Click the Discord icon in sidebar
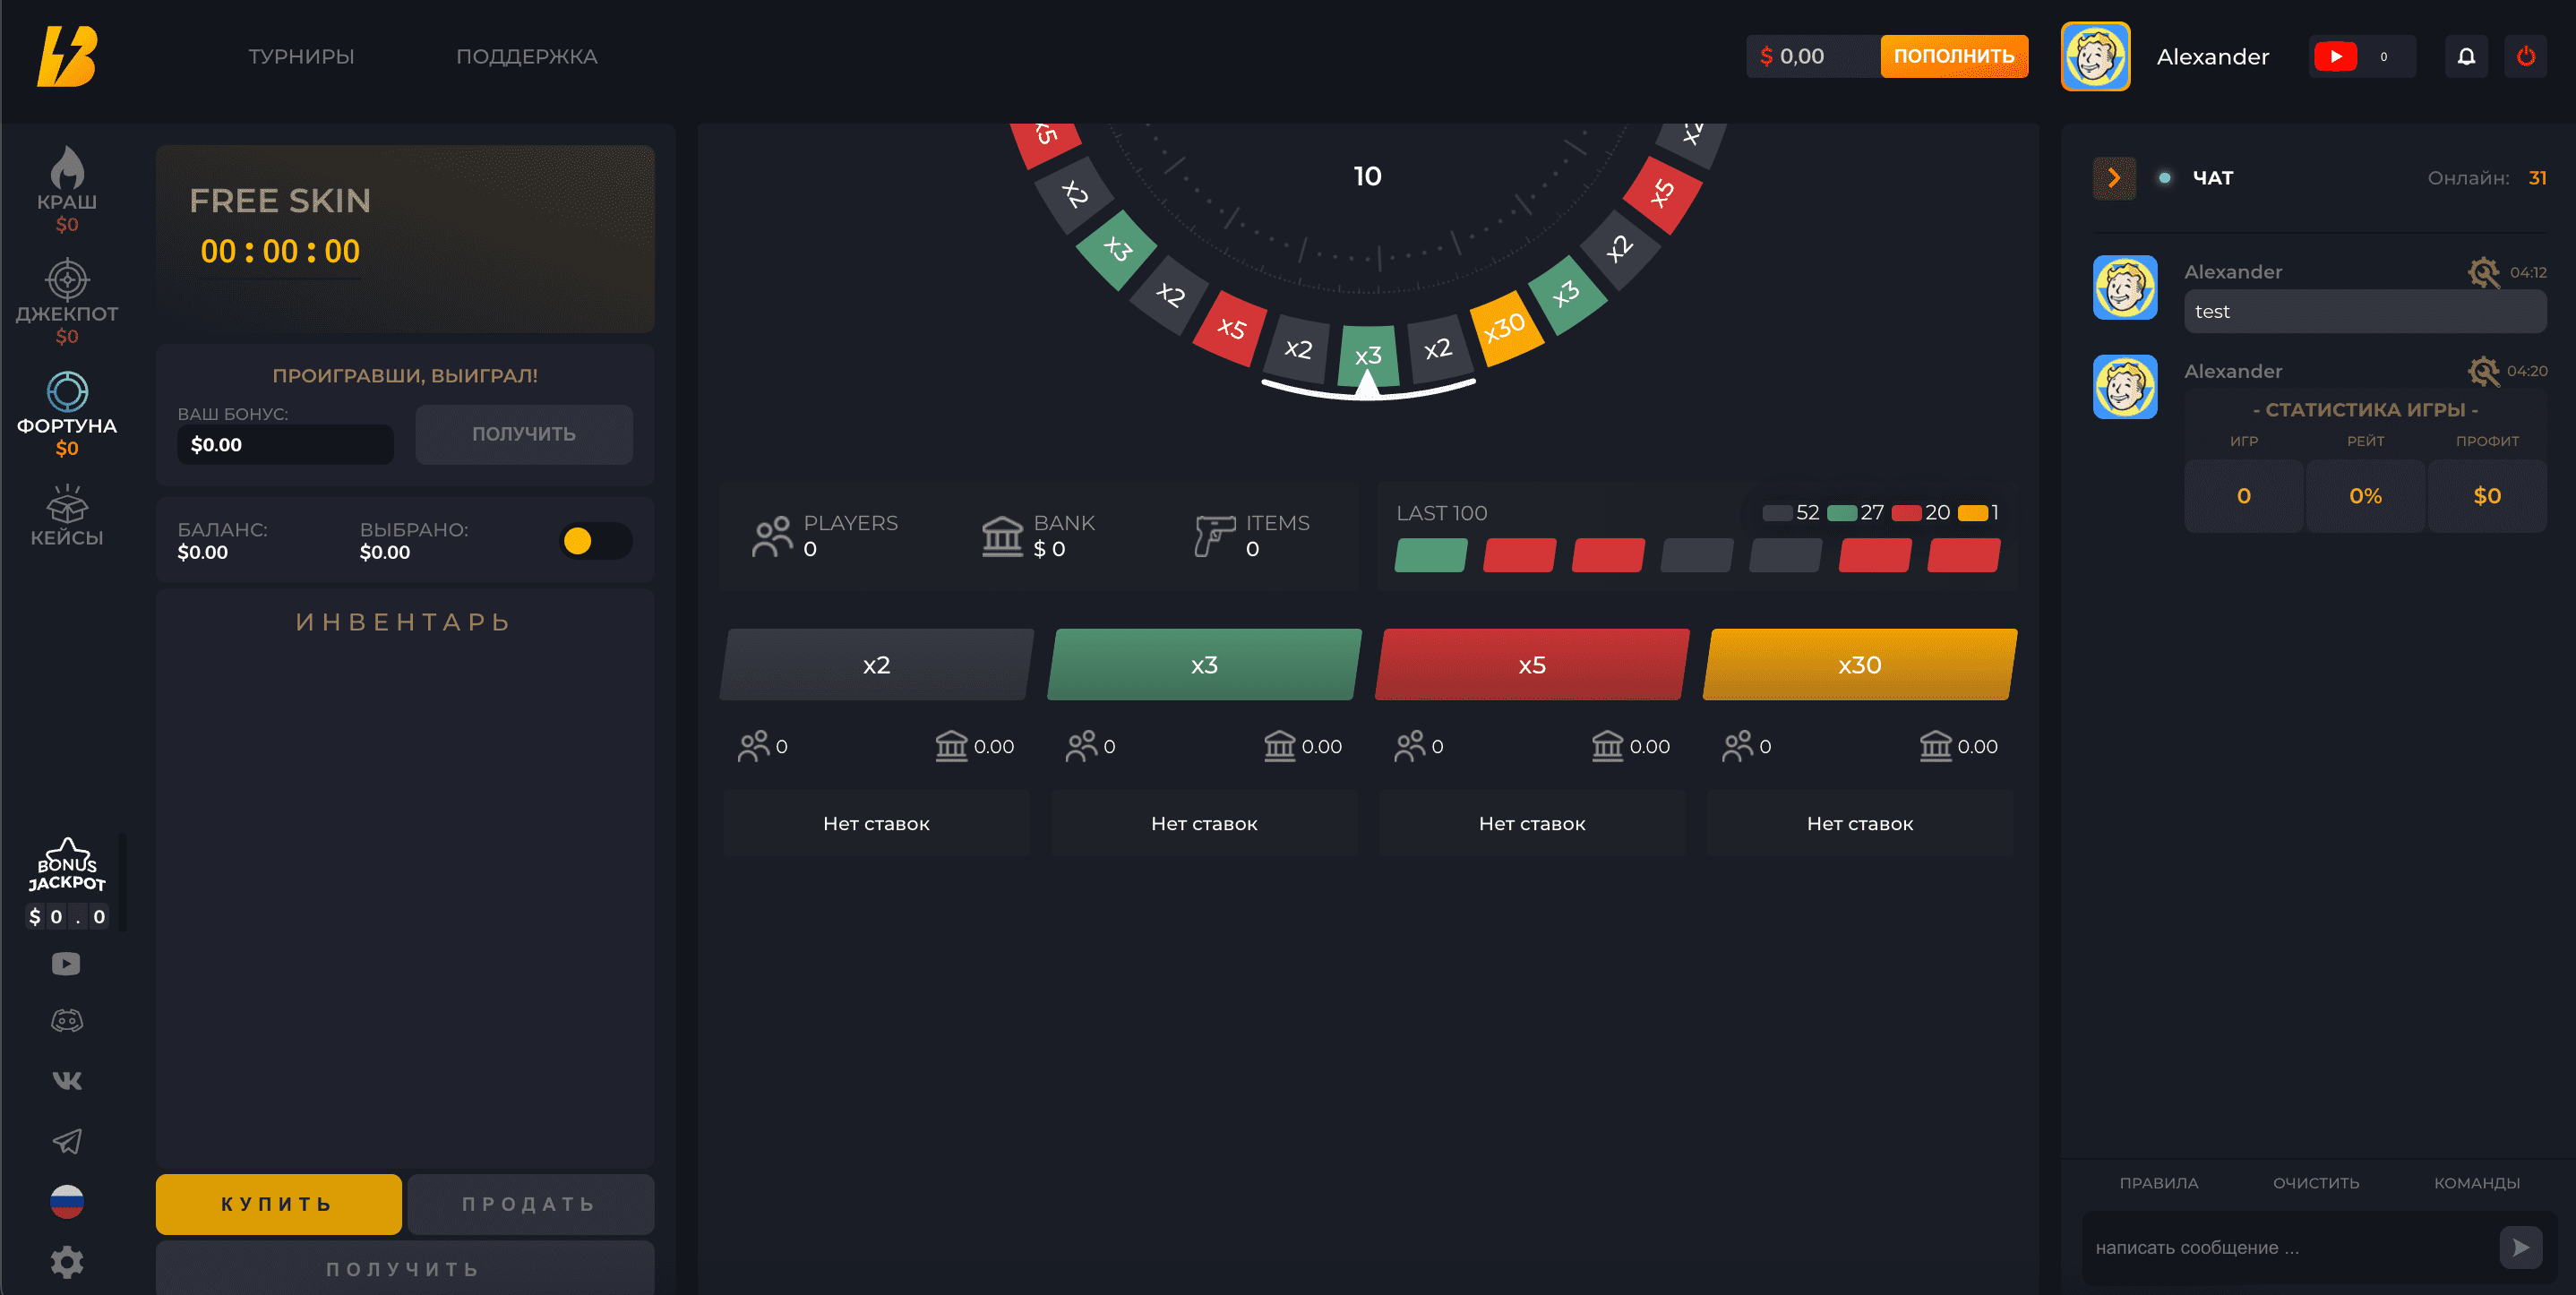This screenshot has height=1295, width=2576. pos(67,1021)
